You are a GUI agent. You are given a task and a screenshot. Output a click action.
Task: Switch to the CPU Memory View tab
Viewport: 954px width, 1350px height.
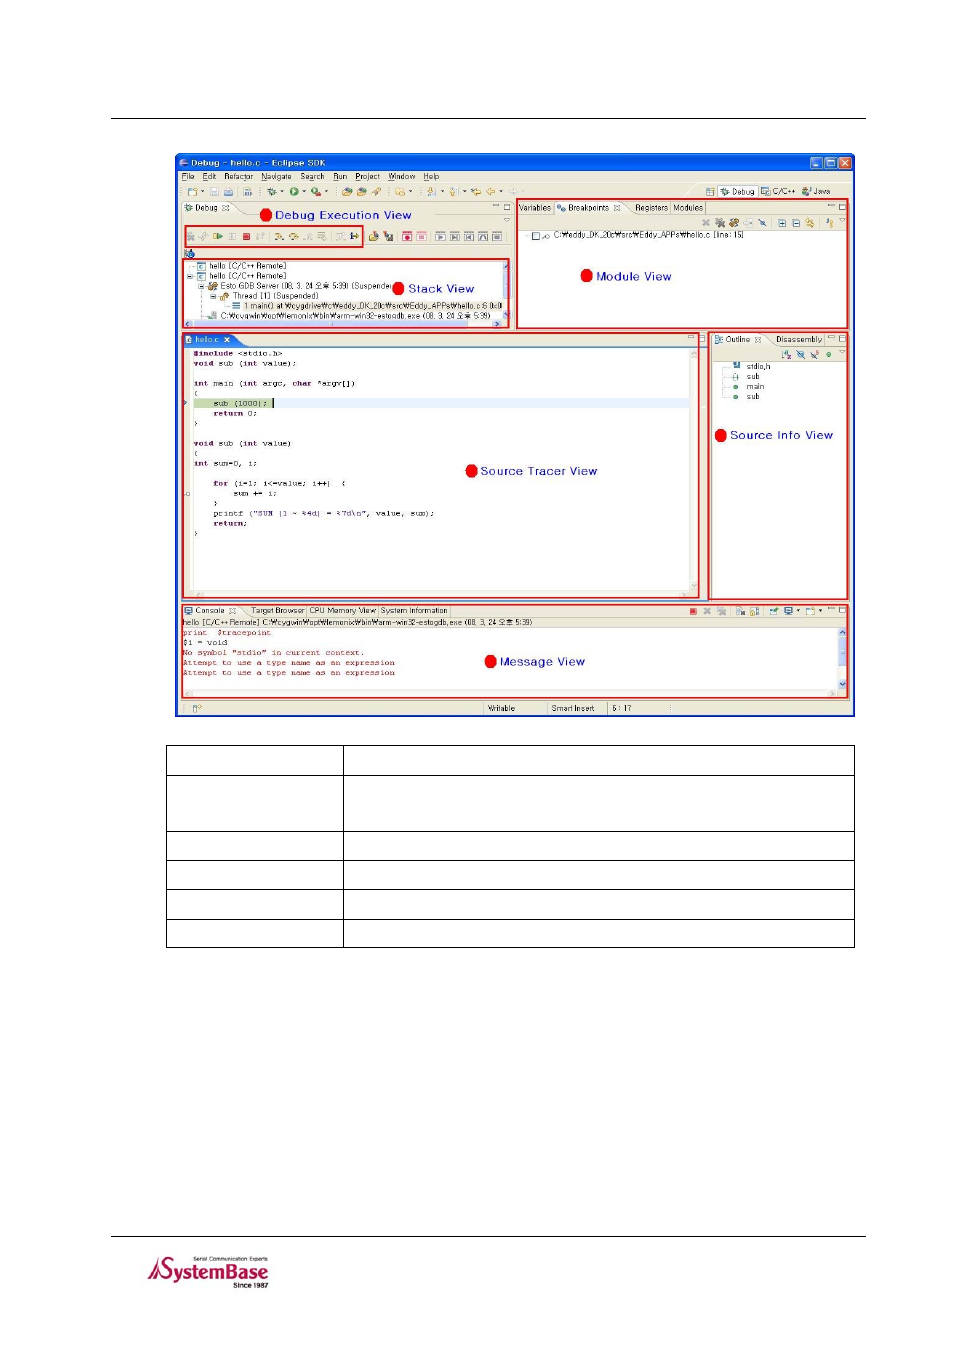pos(342,610)
